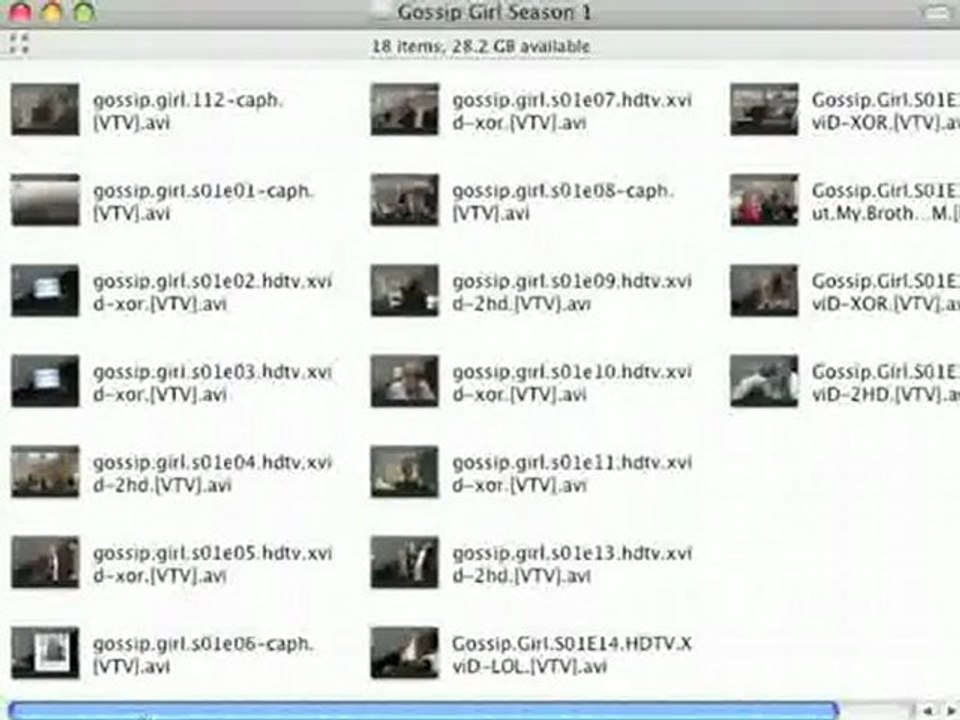
Task: Pick the s01e04 2hd video thumbnail
Action: (x=45, y=472)
